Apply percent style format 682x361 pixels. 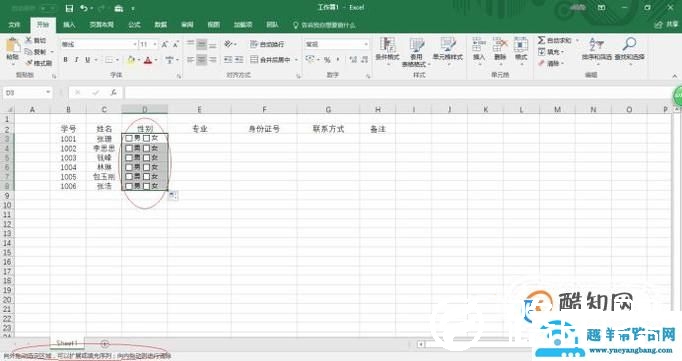(327, 60)
